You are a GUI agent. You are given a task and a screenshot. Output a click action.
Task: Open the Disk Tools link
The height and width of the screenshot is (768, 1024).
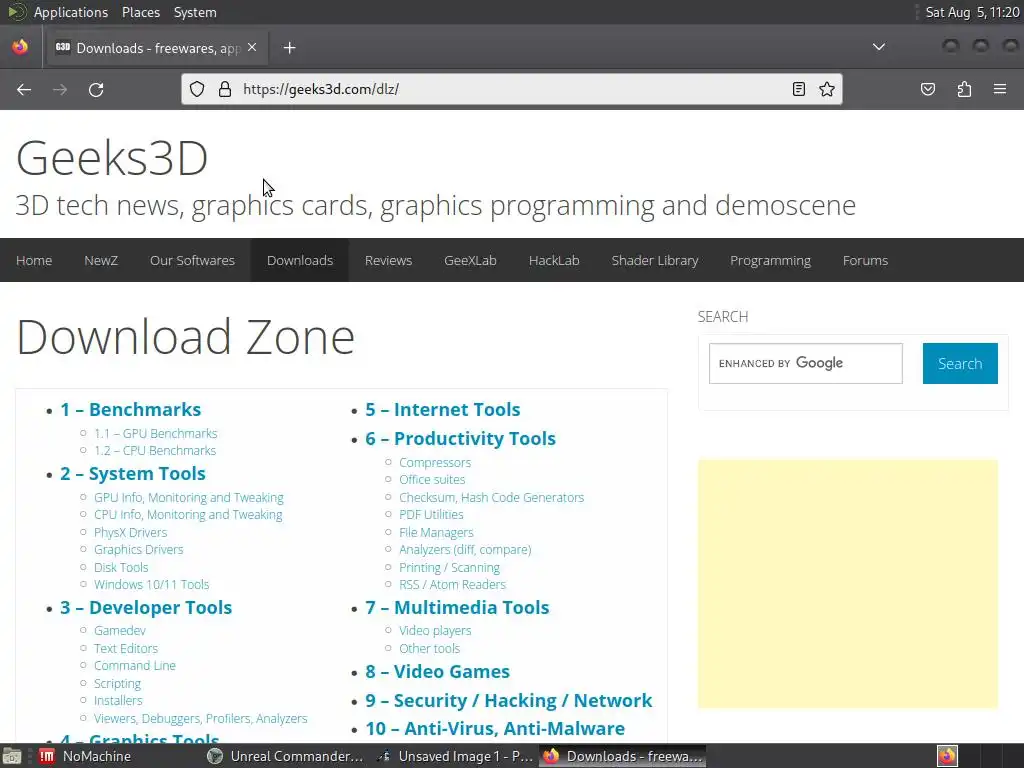(121, 568)
